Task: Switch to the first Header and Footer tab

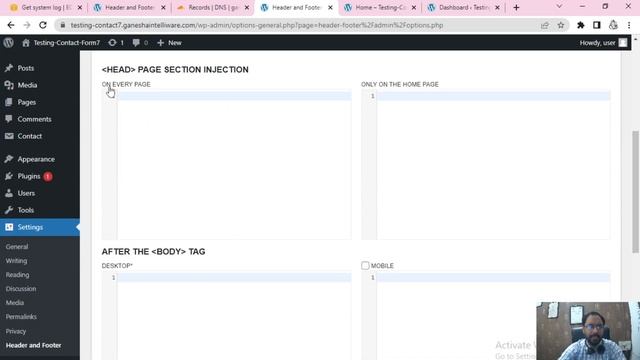Action: (129, 7)
